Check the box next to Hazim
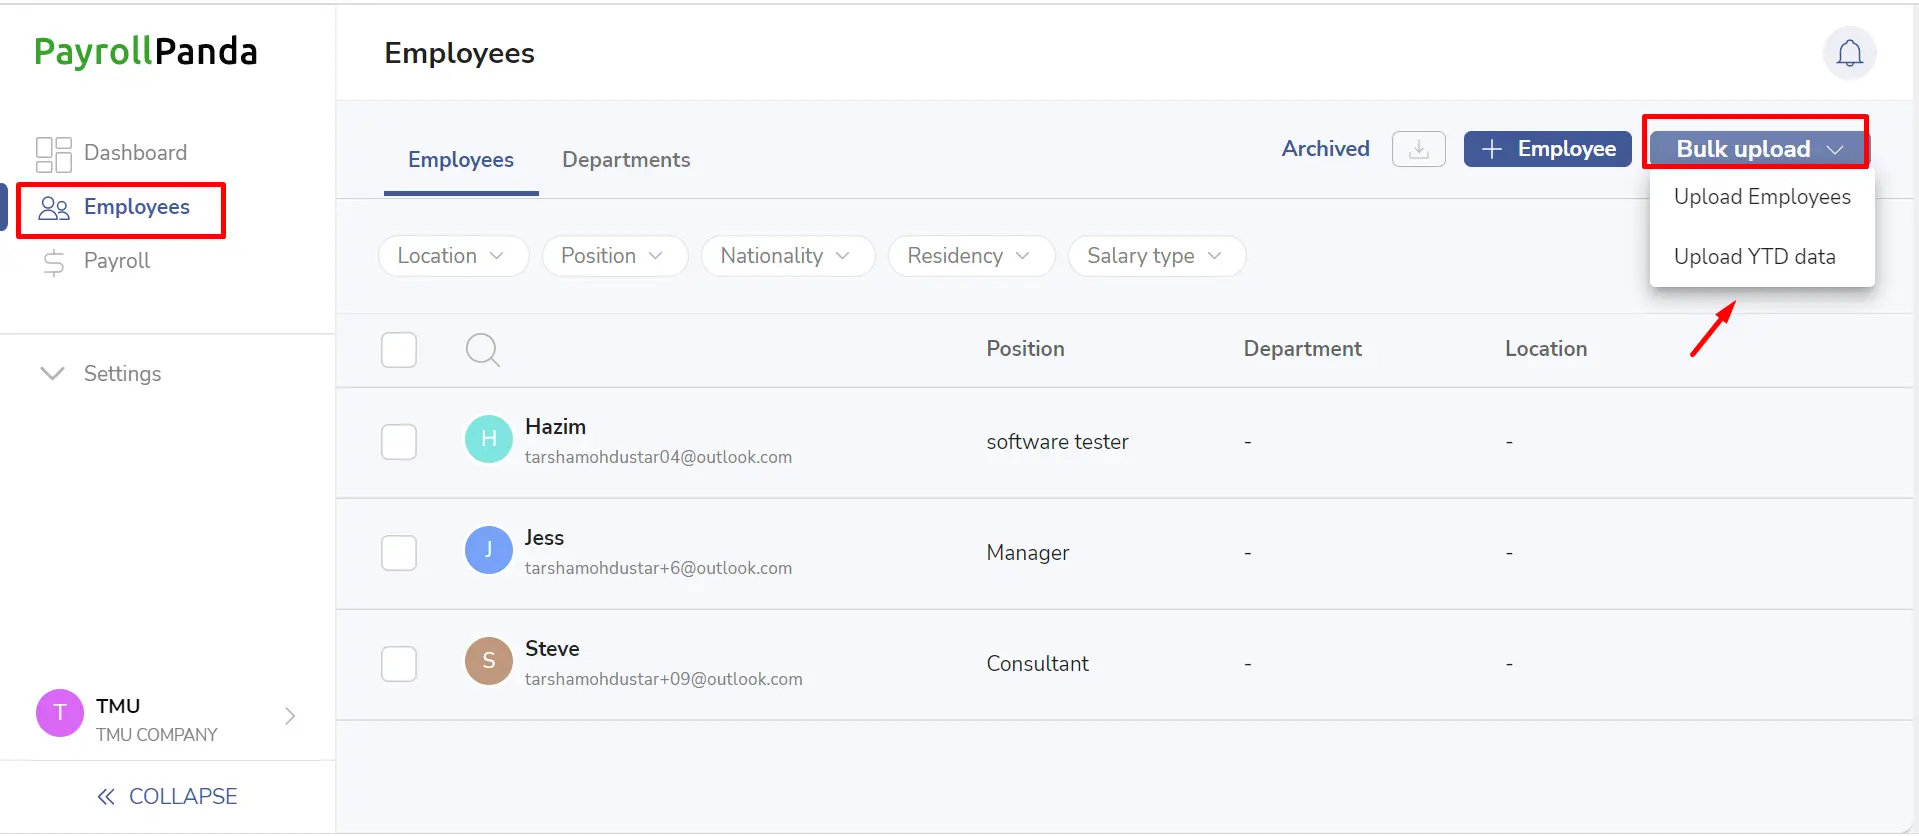The width and height of the screenshot is (1919, 836). click(x=399, y=442)
